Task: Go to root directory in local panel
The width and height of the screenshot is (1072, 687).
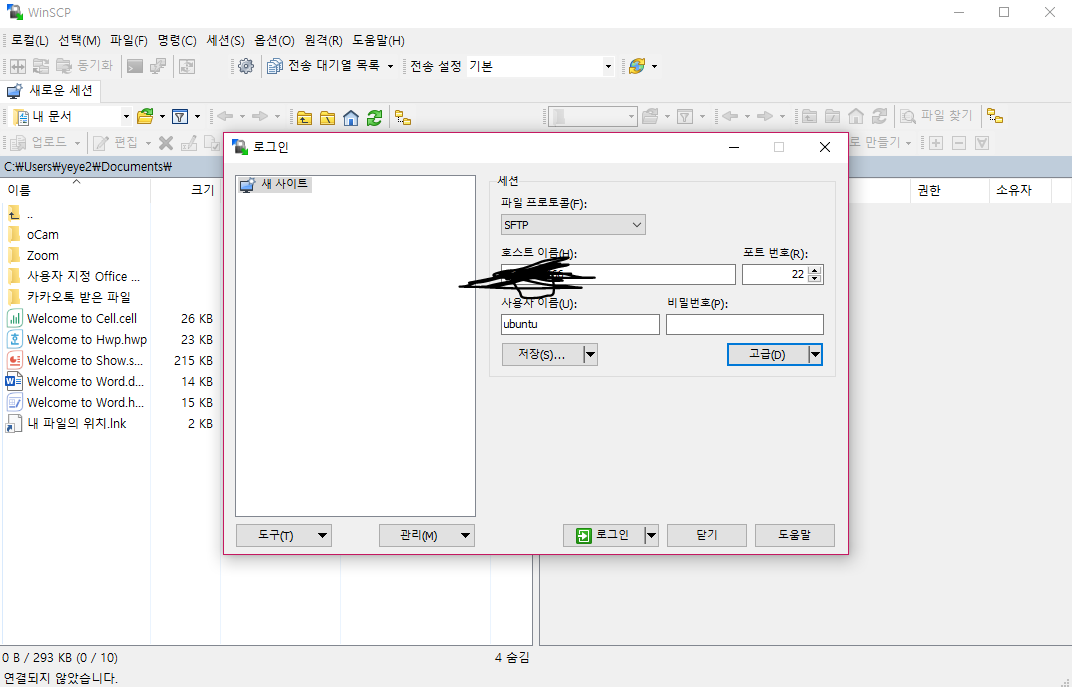Action: [327, 118]
